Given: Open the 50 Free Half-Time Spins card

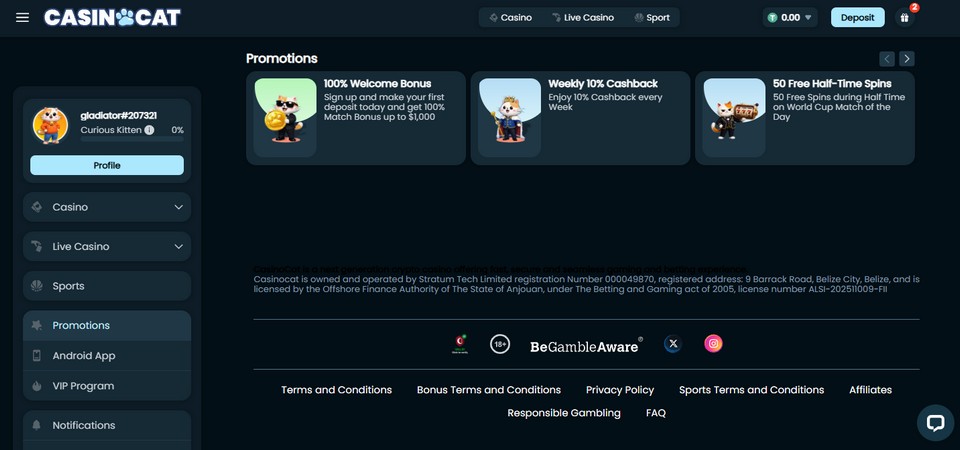Looking at the screenshot, I should [x=804, y=118].
